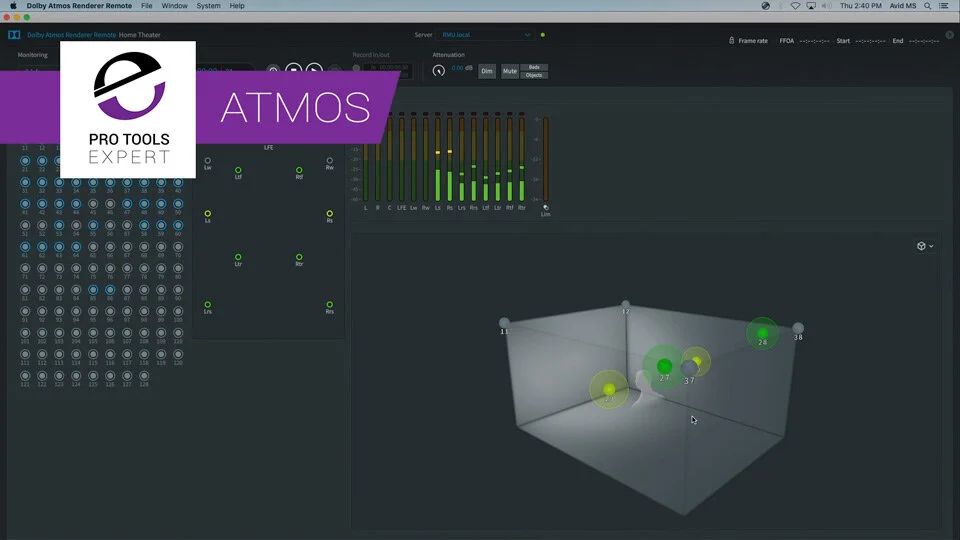Open the System menu
This screenshot has width=960, height=540.
(208, 6)
